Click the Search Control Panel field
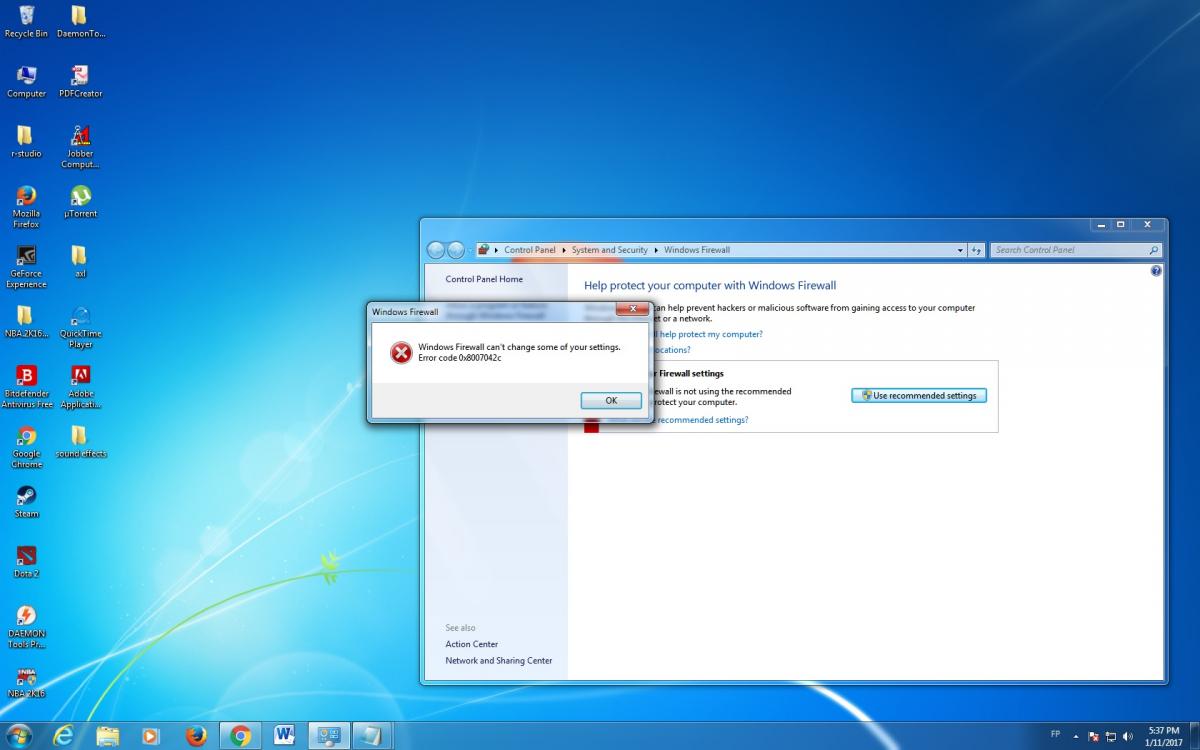The image size is (1200, 750). (x=1076, y=250)
